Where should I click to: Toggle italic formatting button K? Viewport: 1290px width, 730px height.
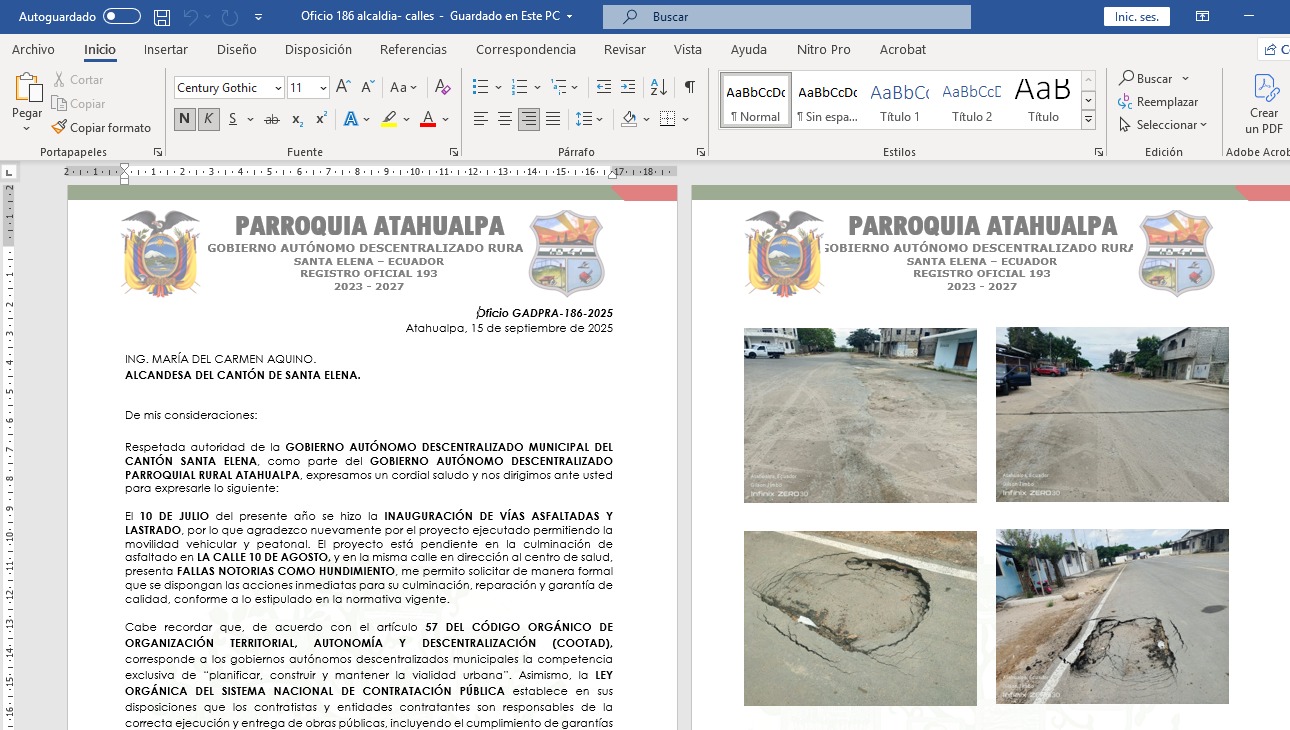(208, 119)
